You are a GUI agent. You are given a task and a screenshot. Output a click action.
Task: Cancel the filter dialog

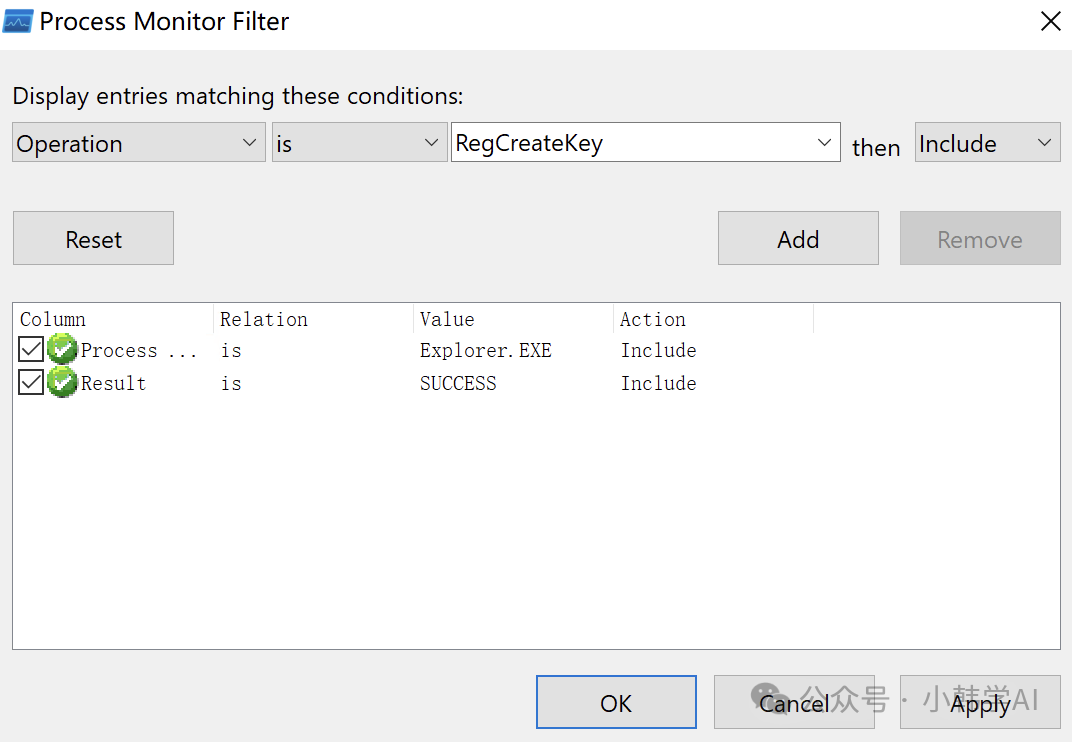(794, 703)
